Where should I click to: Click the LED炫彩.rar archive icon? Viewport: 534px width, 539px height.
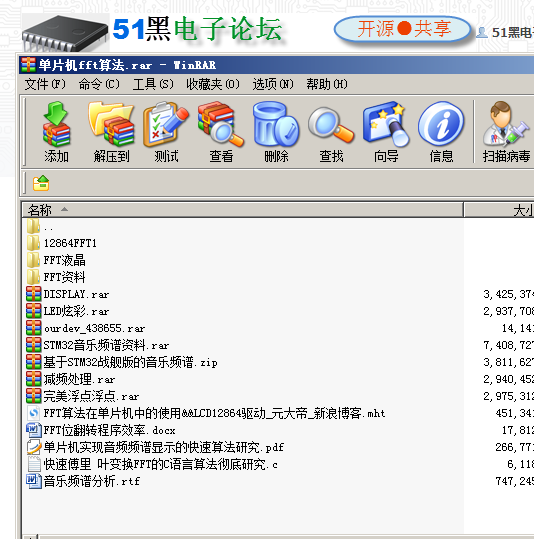click(34, 311)
